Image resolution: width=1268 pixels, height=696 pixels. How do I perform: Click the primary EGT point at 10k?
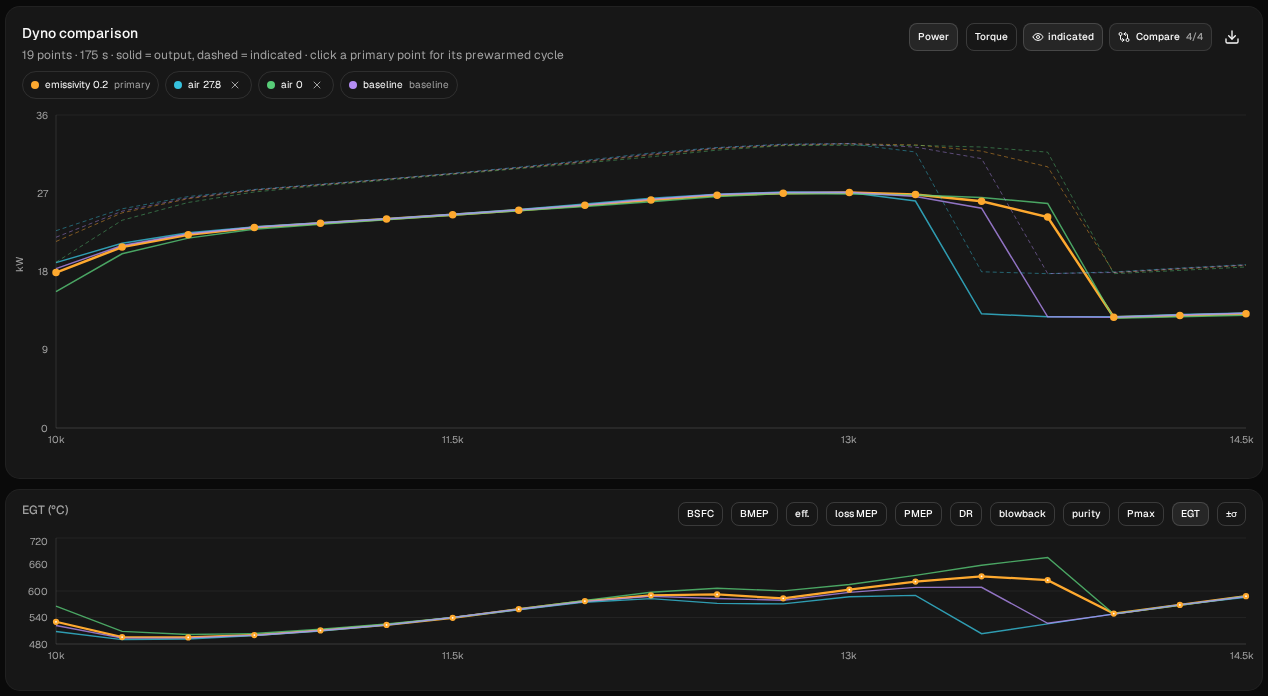pos(56,622)
